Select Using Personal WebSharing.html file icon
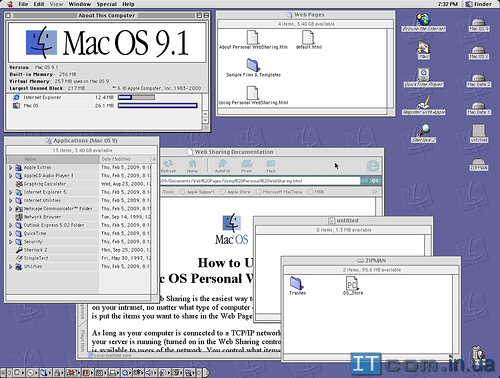The height and width of the screenshot is (378, 500). (x=253, y=96)
